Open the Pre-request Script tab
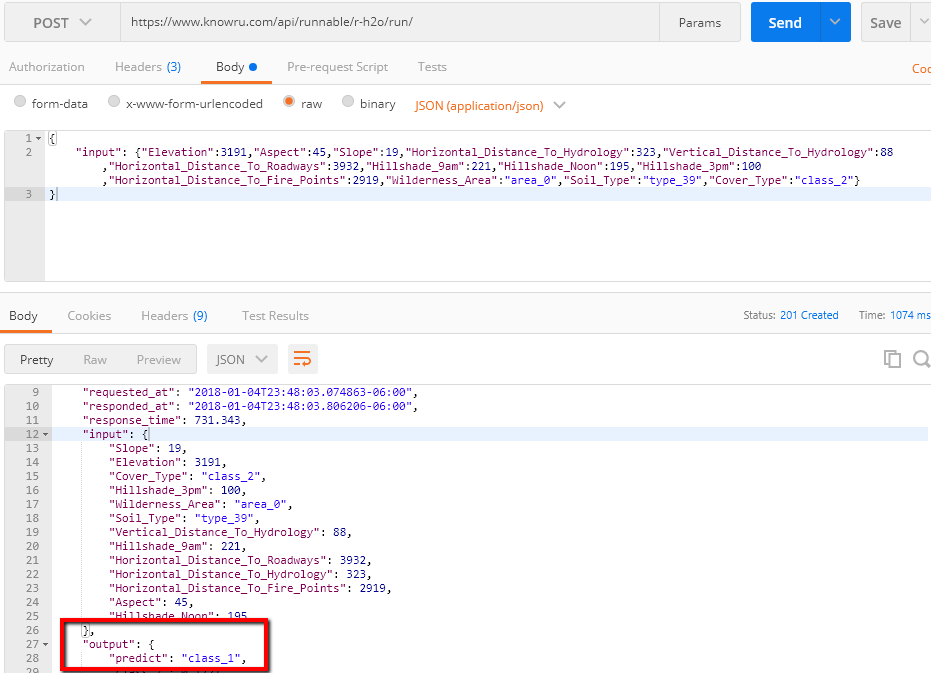Image resolution: width=931 pixels, height=673 pixels. [x=337, y=67]
